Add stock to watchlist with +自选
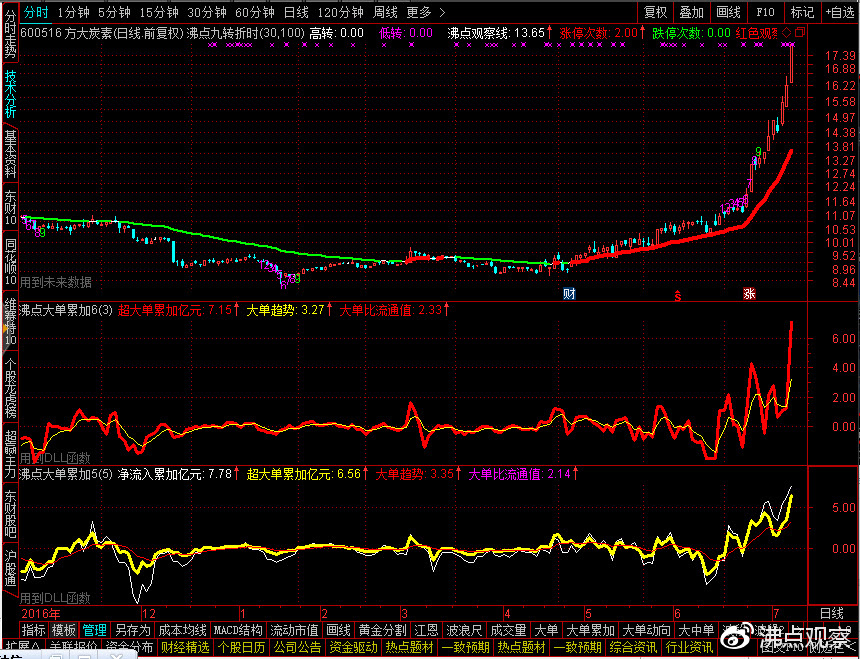 (838, 12)
